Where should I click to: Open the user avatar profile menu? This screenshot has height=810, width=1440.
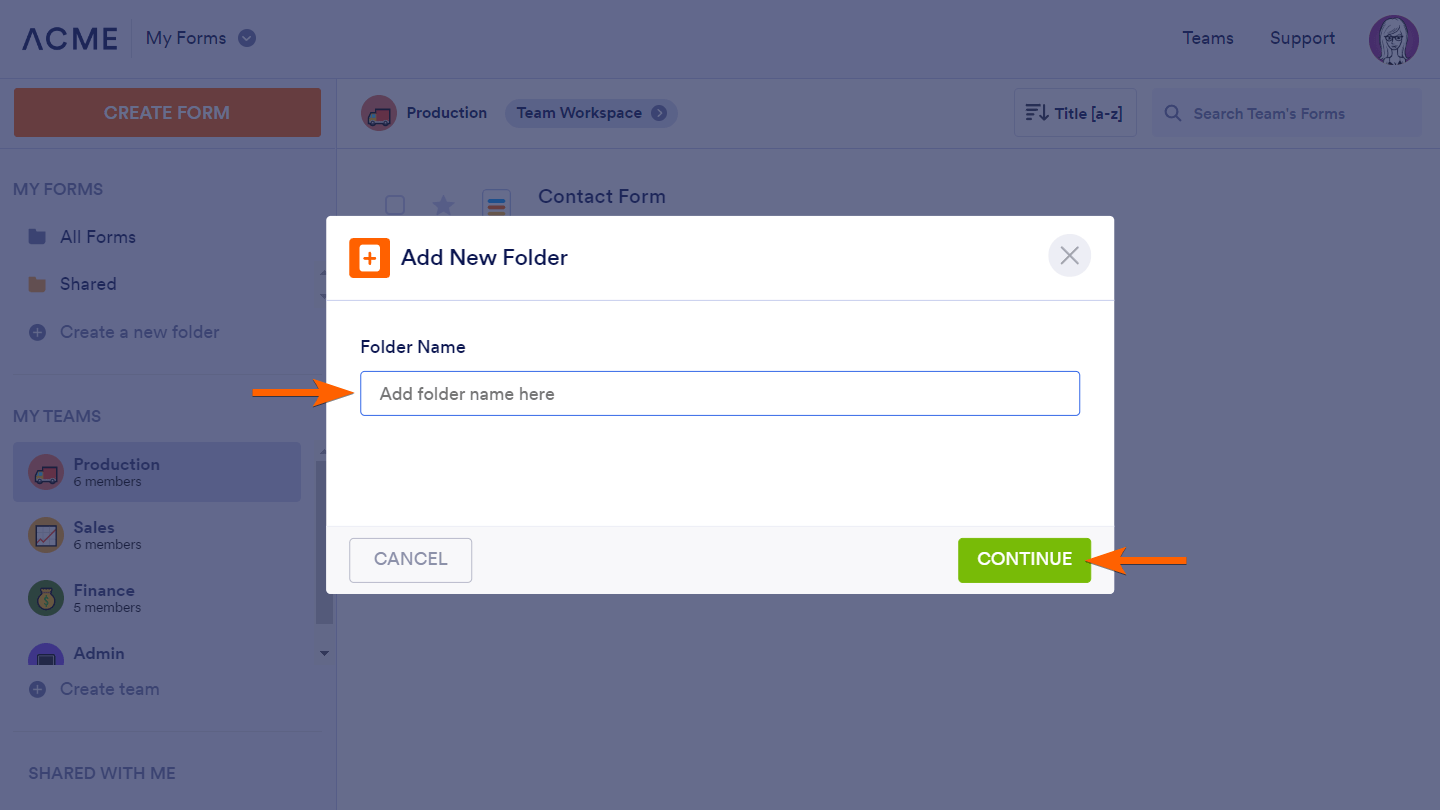[x=1394, y=40]
